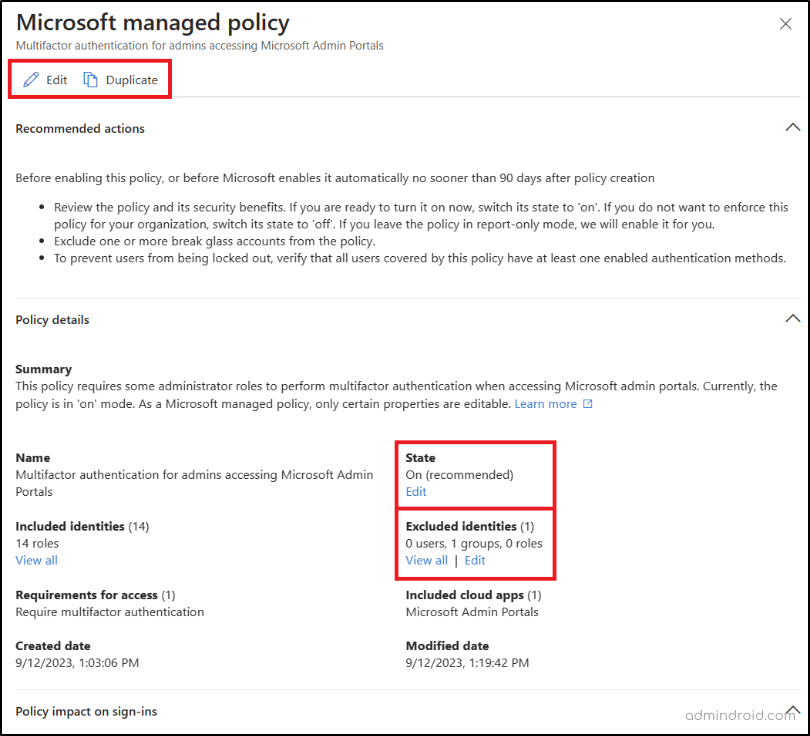Open the Learn more link in Summary
Image resolution: width=810 pixels, height=736 pixels.
pyautogui.click(x=546, y=404)
